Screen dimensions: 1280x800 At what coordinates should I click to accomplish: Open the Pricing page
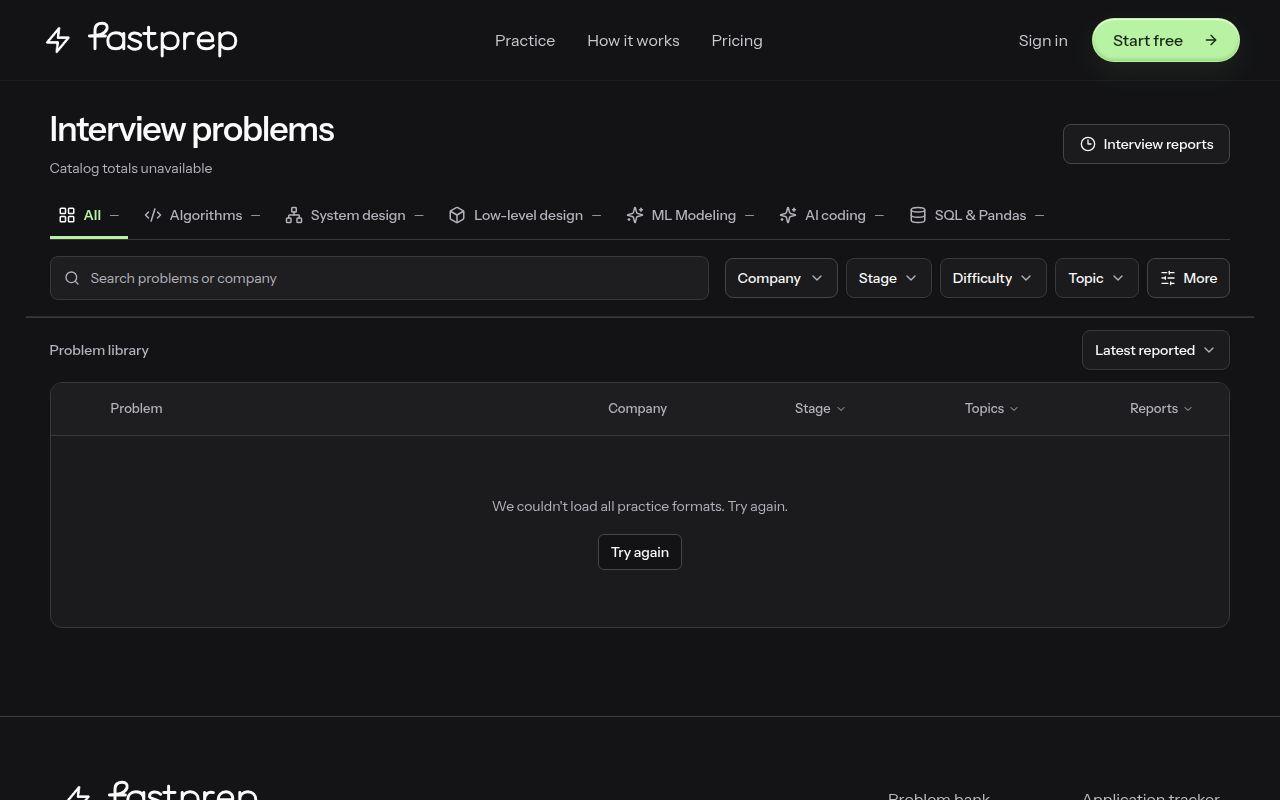tap(737, 40)
